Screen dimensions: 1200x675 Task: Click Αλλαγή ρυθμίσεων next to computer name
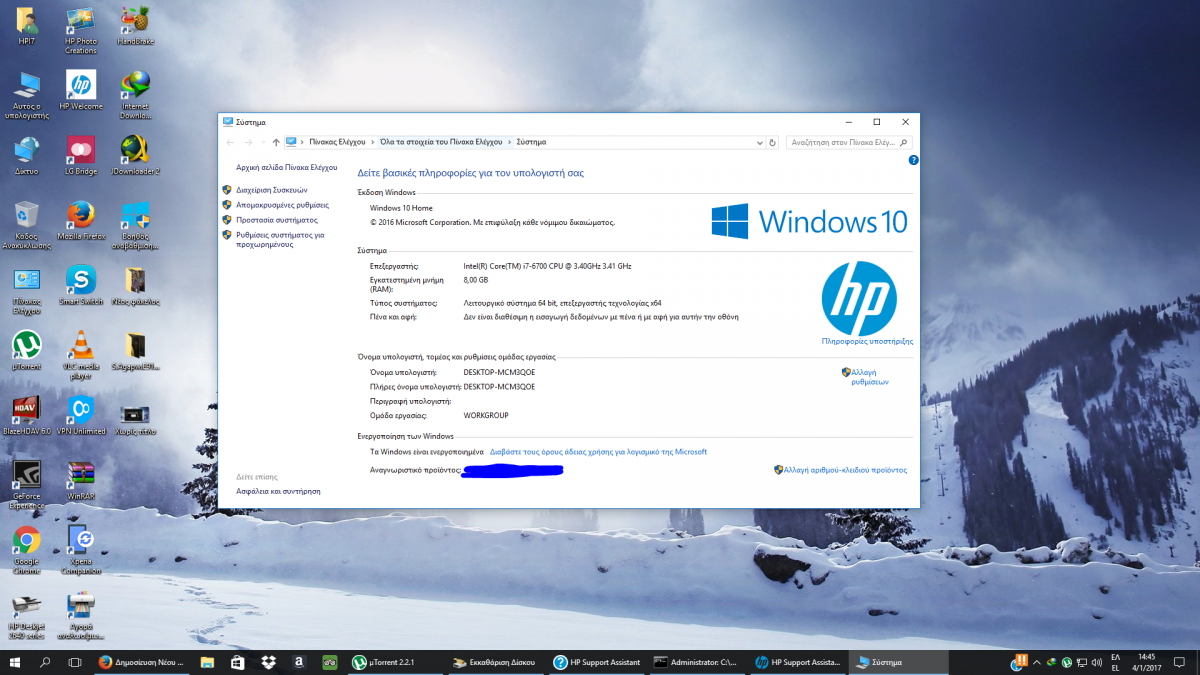click(870, 377)
